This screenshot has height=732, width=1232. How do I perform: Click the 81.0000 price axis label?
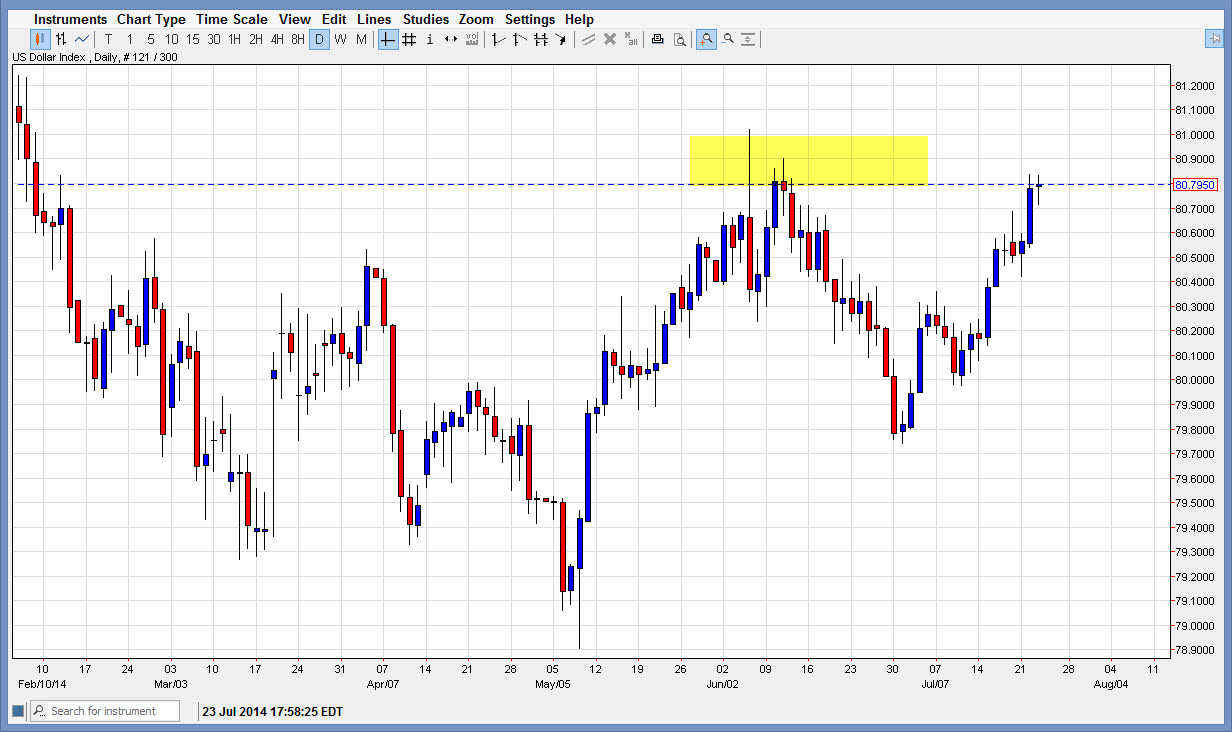coord(1195,135)
